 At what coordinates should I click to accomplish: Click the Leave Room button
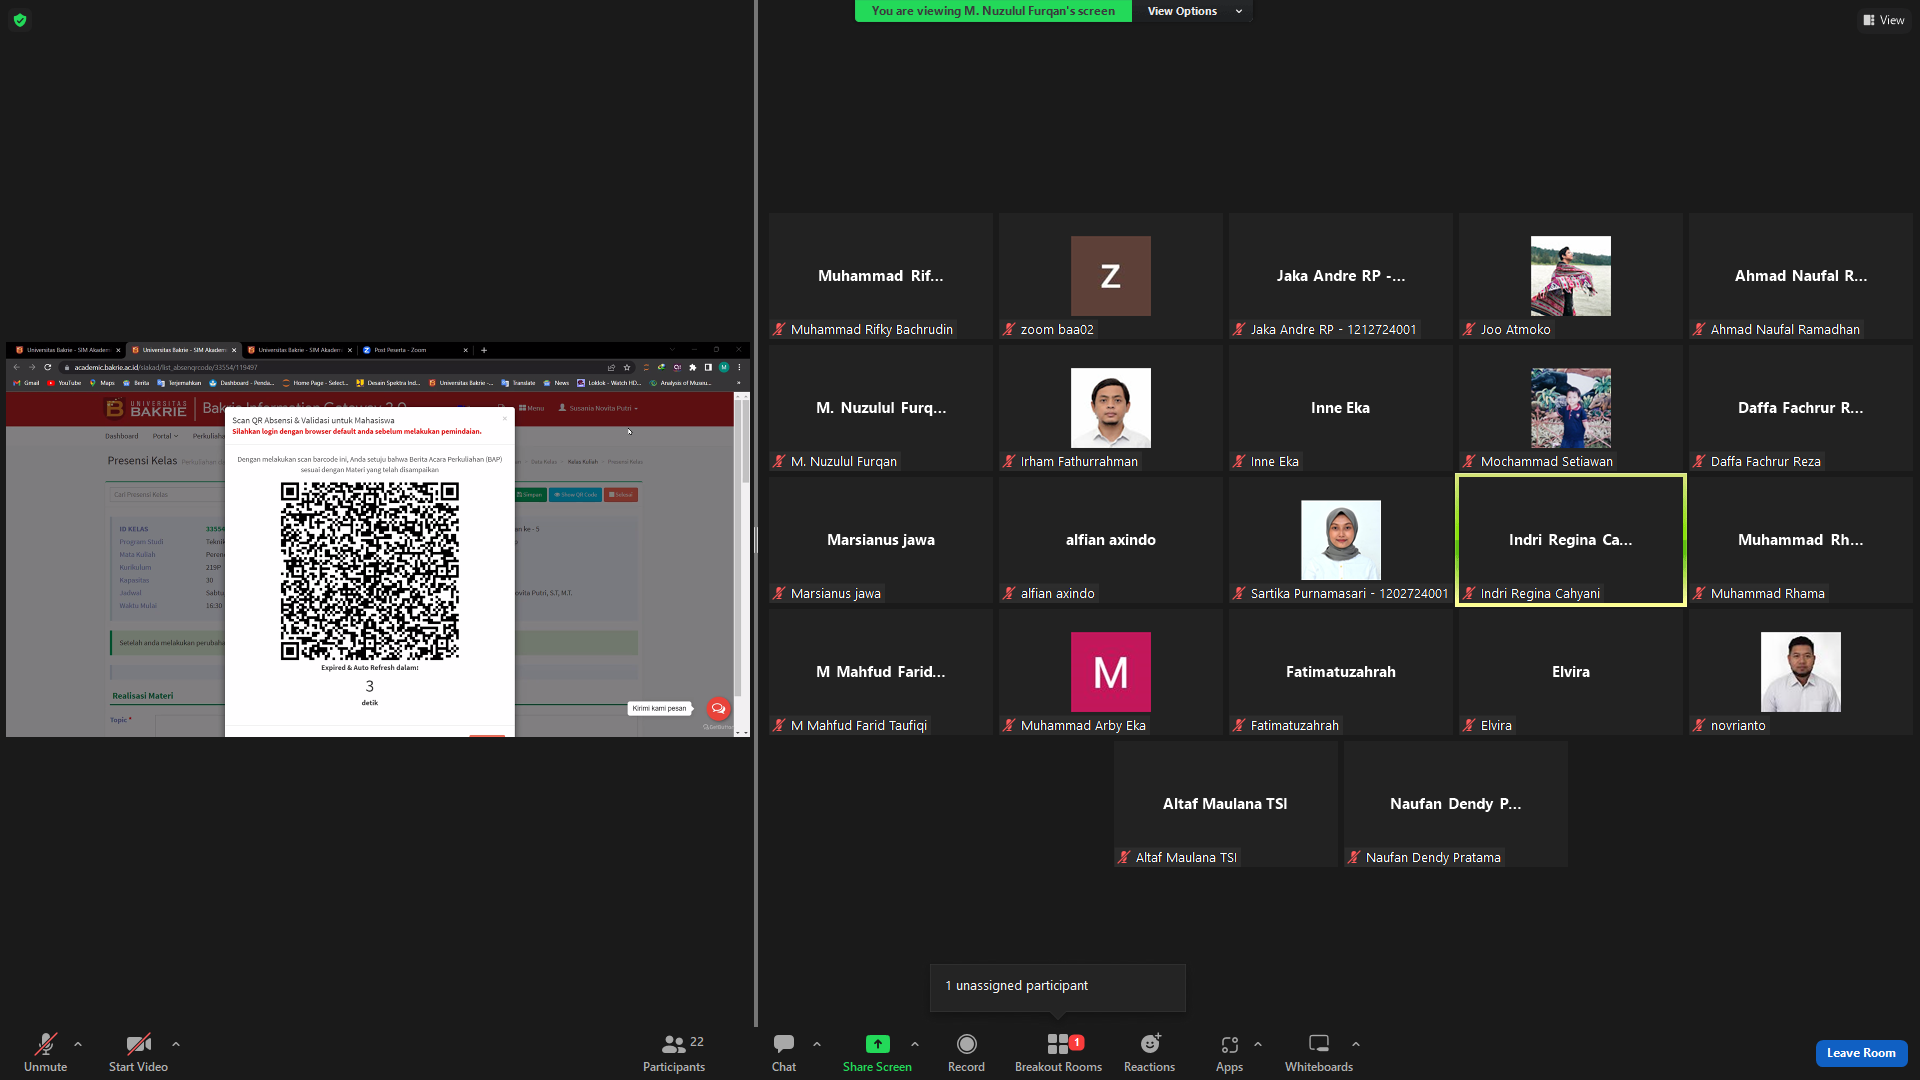coord(1861,1053)
